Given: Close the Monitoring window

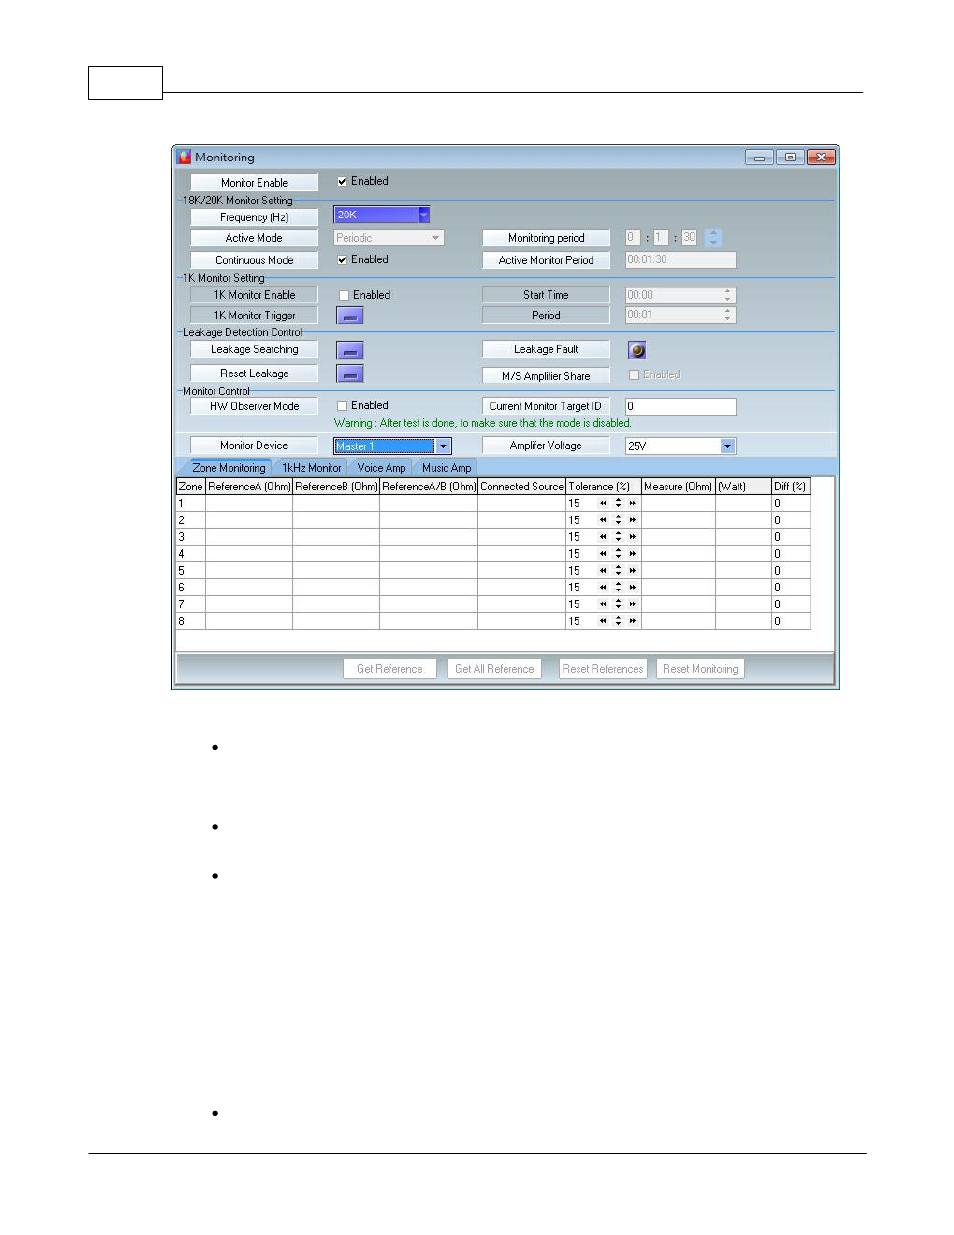Looking at the screenshot, I should 821,157.
